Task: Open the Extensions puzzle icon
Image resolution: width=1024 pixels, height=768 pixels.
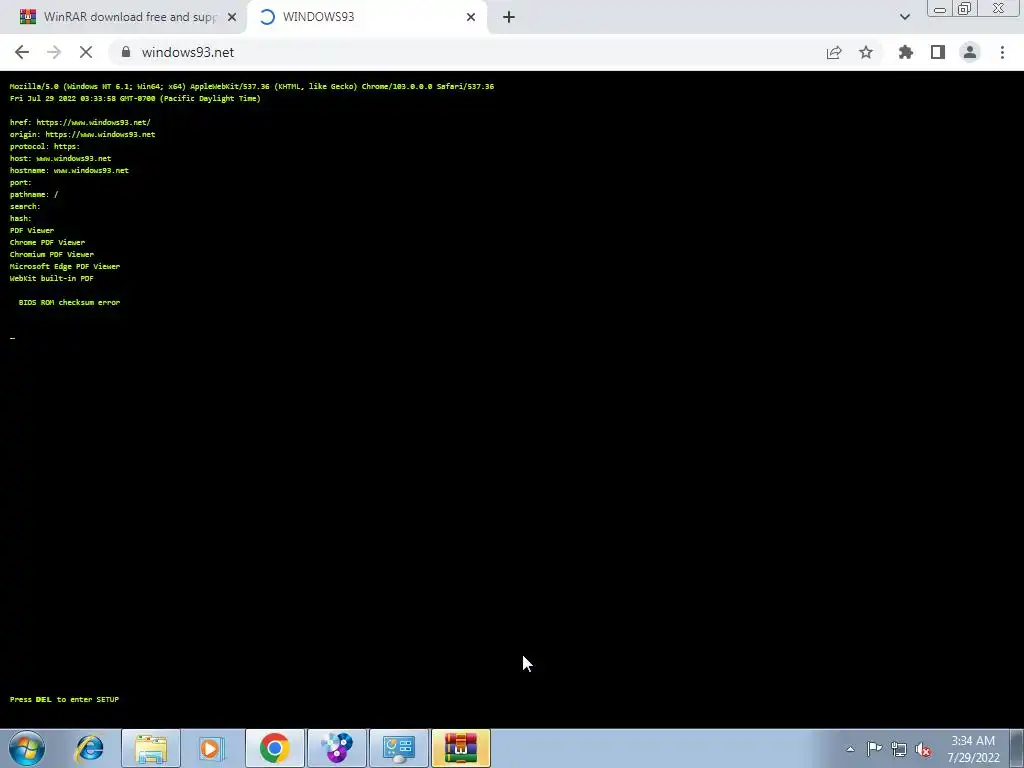Action: pyautogui.click(x=906, y=52)
